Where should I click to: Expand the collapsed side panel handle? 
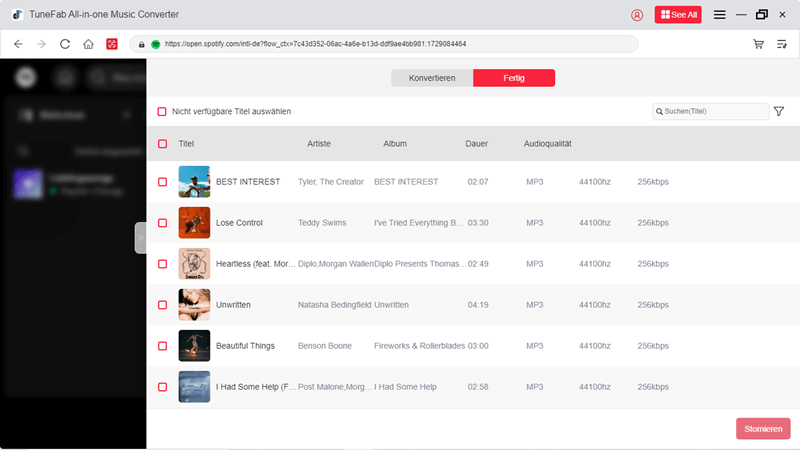coord(141,238)
